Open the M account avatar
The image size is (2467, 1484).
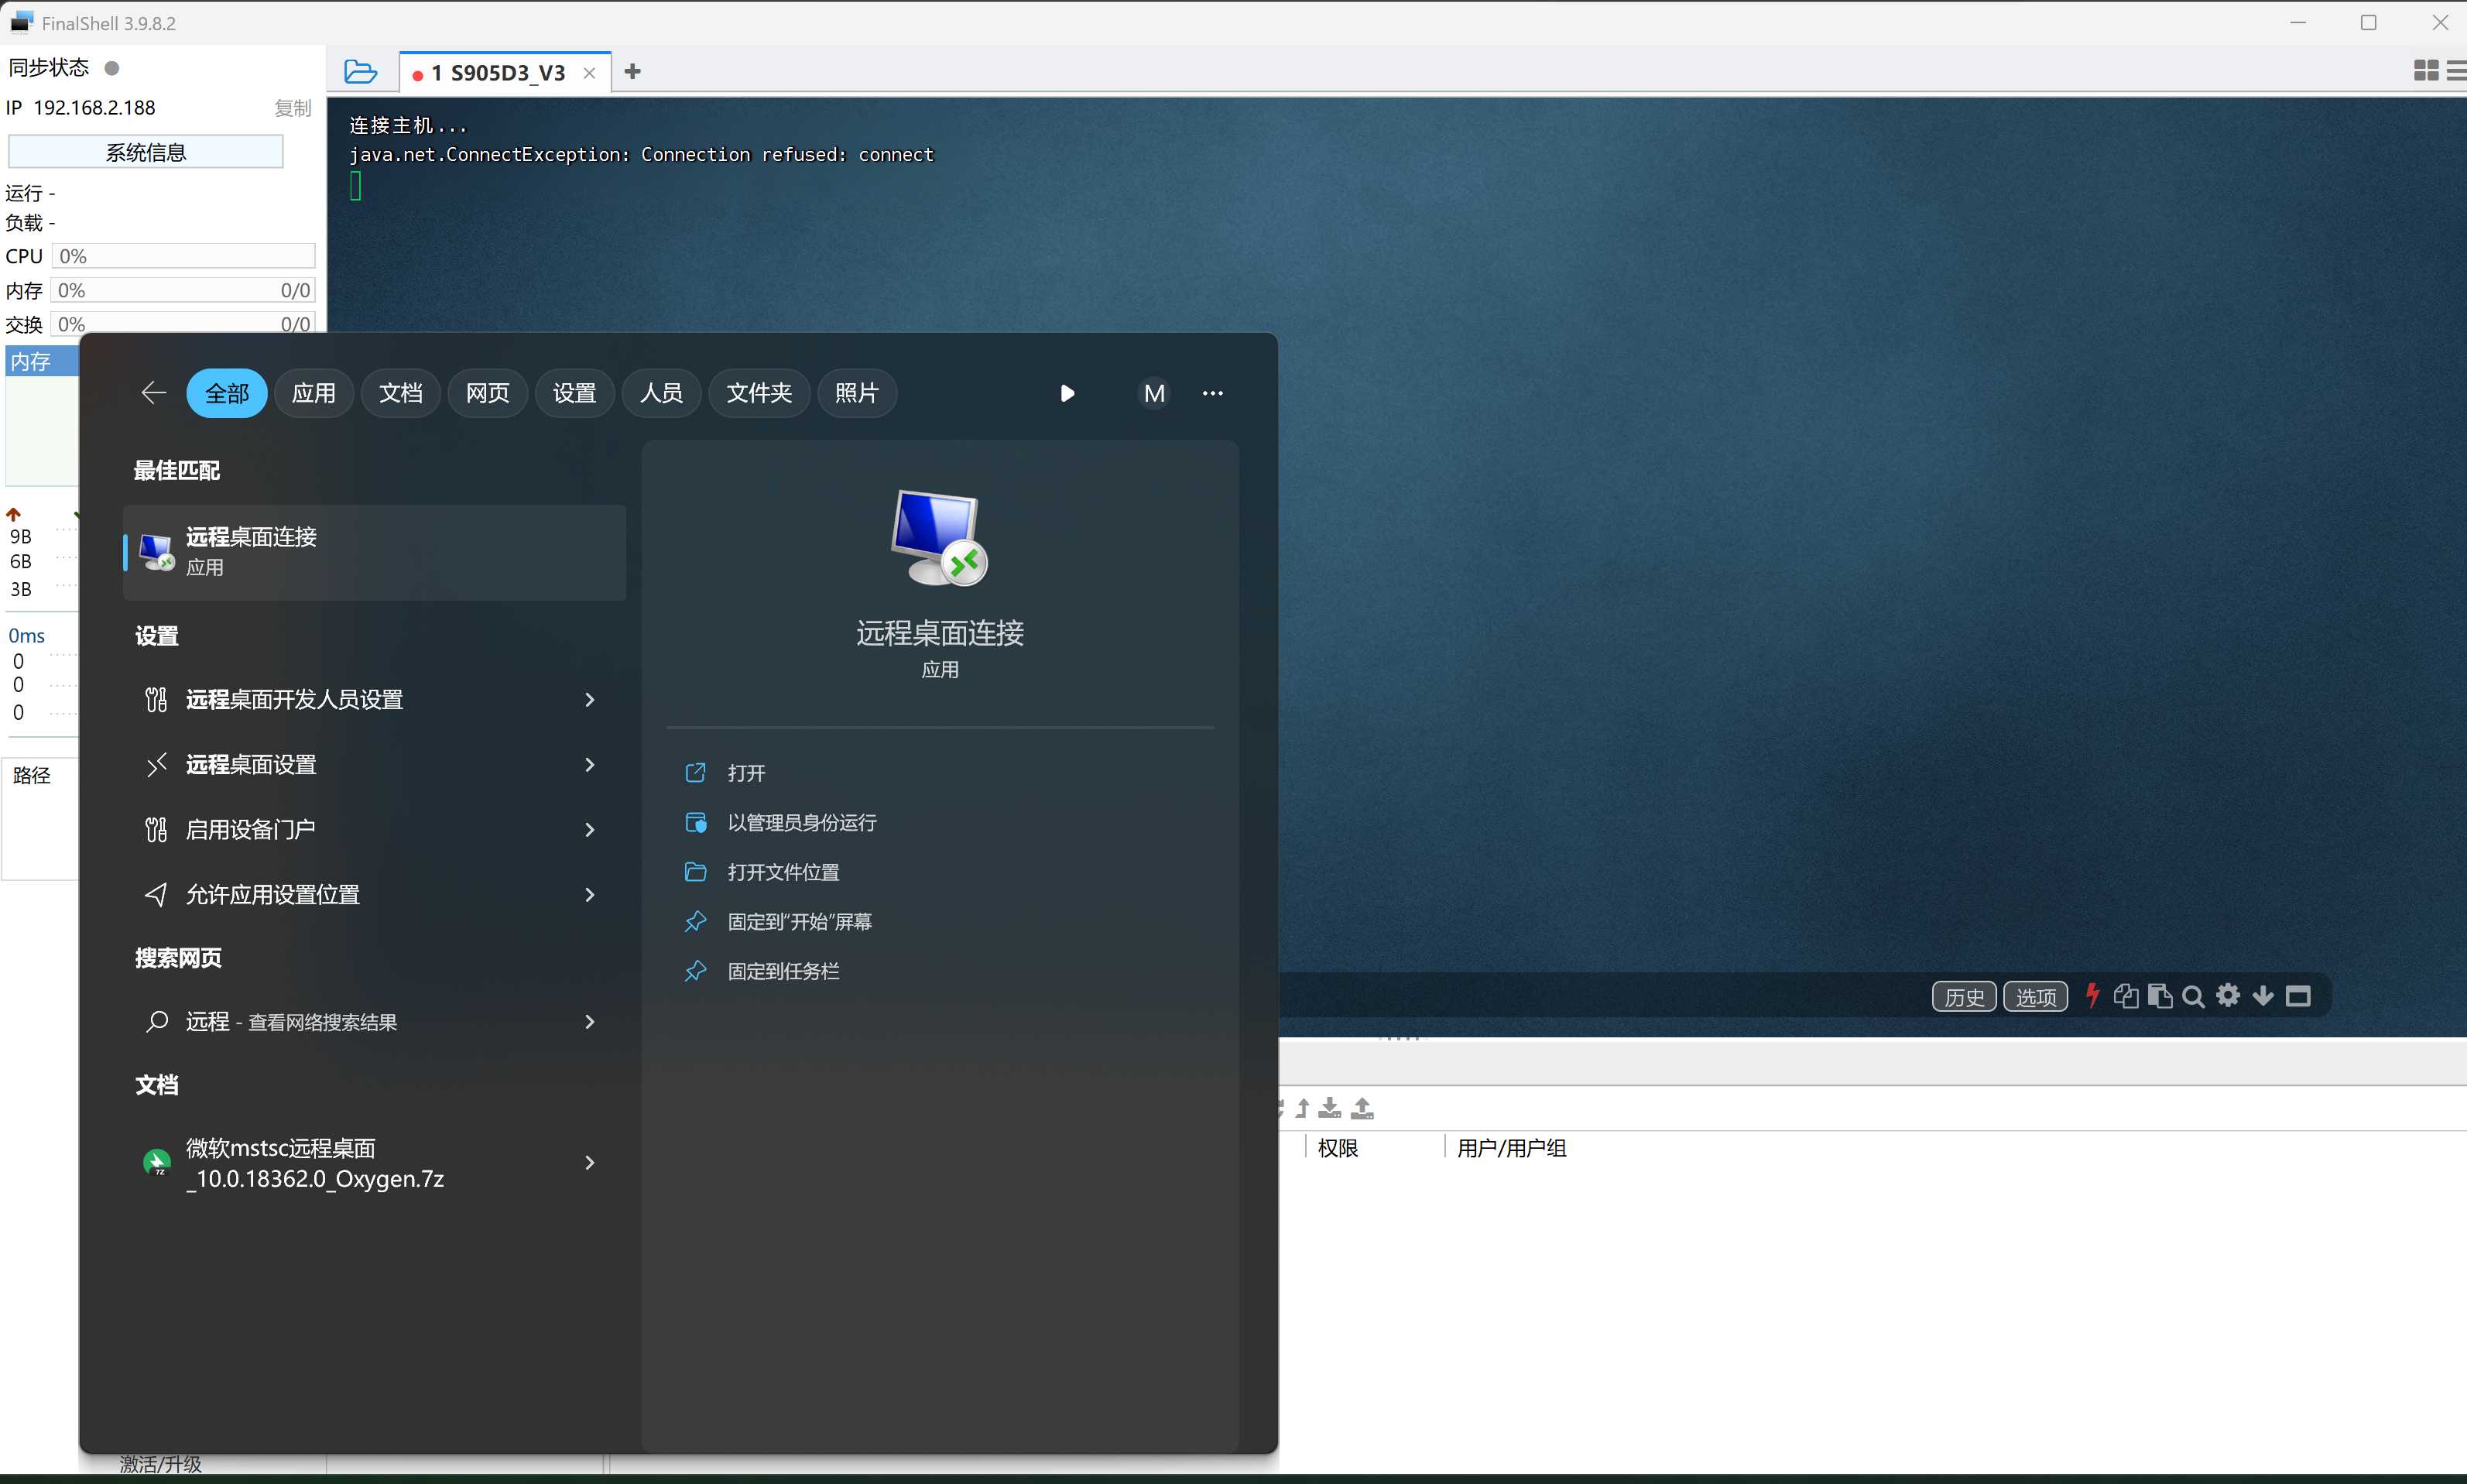tap(1154, 393)
